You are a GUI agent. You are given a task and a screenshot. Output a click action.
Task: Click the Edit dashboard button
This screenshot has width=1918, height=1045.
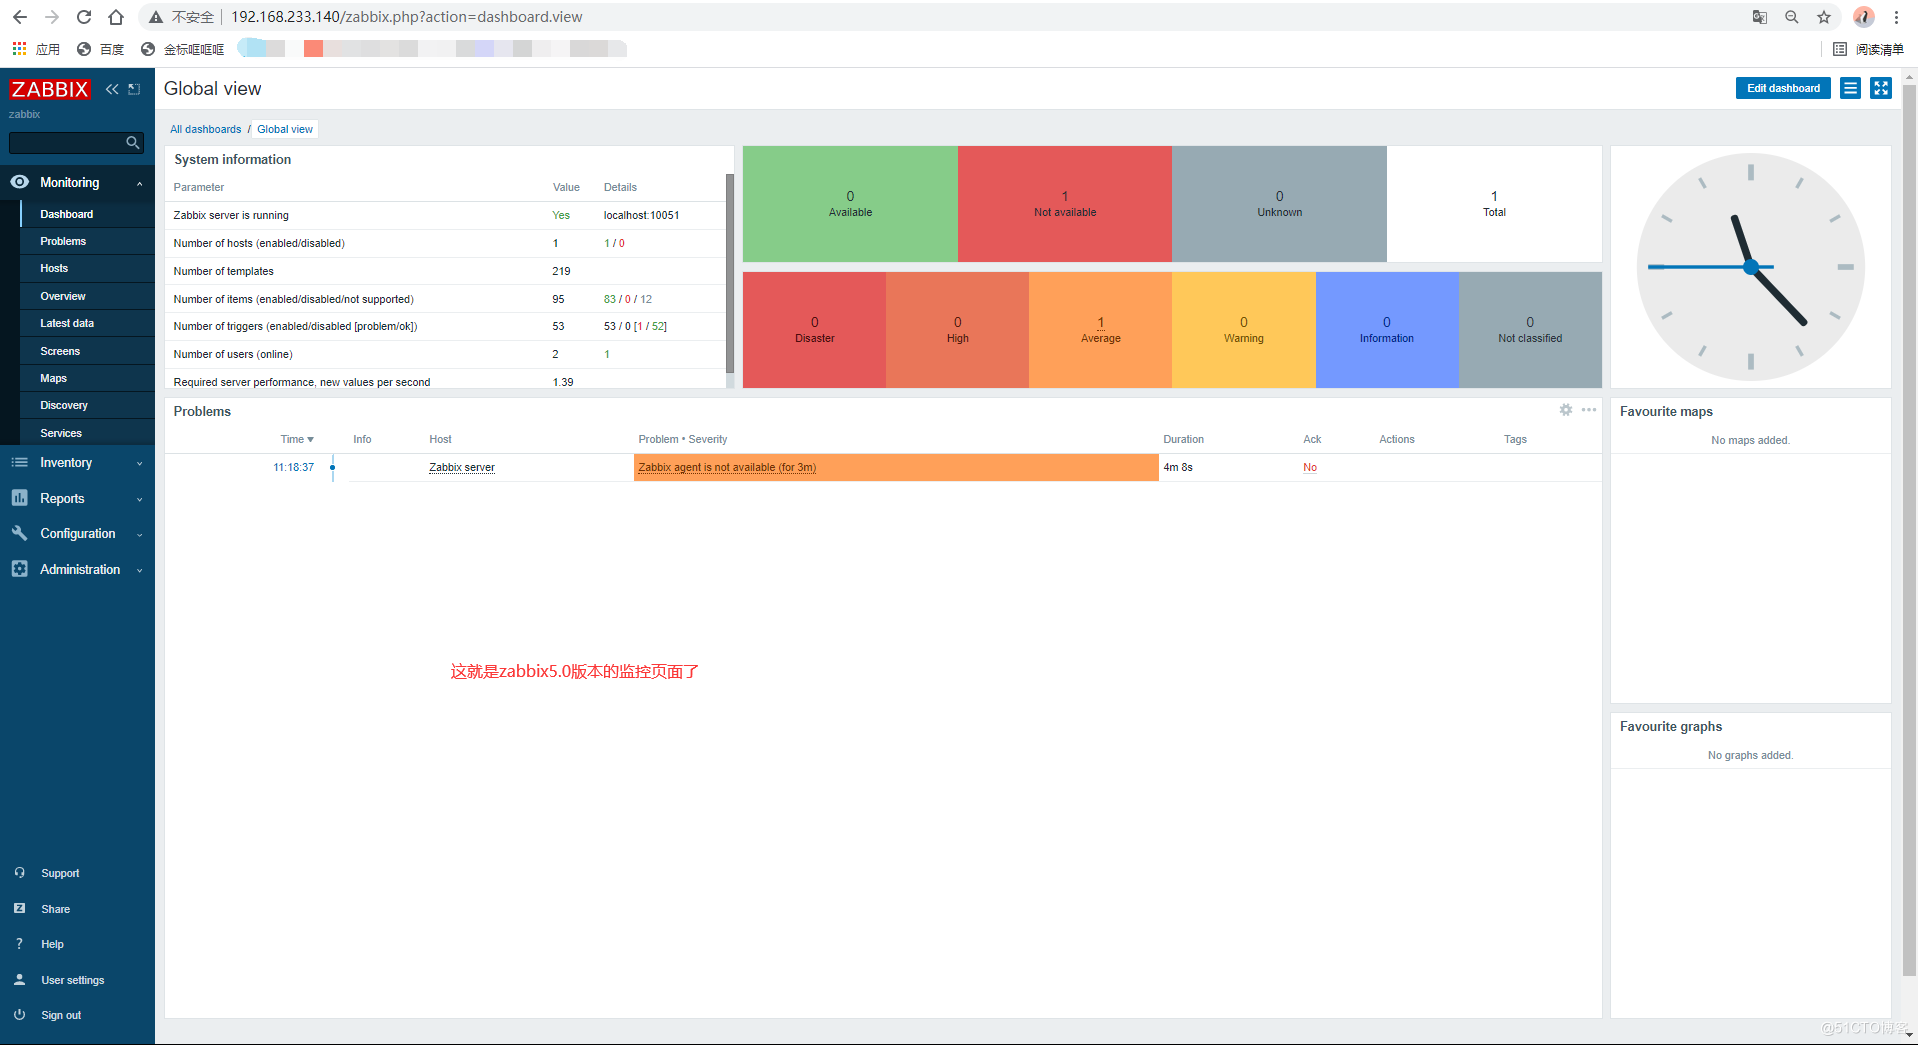tap(1782, 88)
